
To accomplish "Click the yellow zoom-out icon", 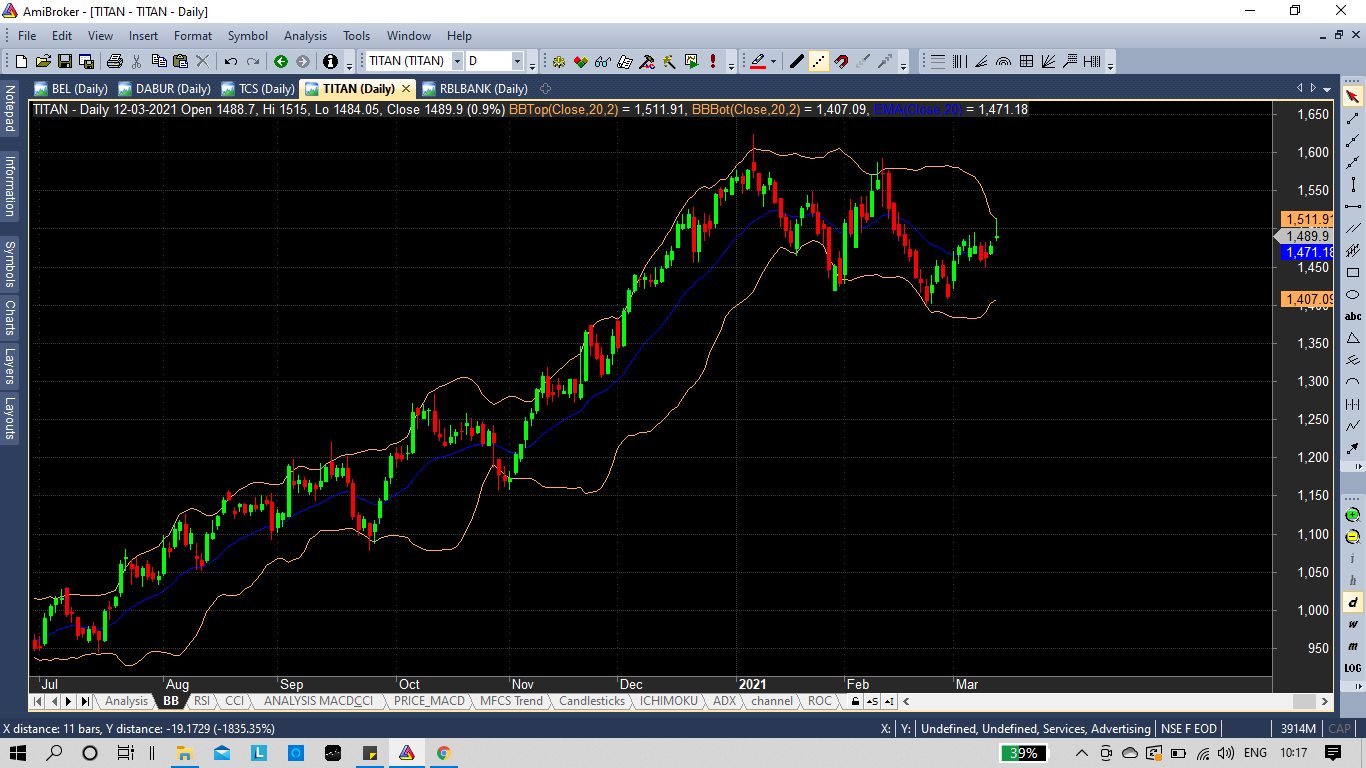I will click(x=1353, y=537).
